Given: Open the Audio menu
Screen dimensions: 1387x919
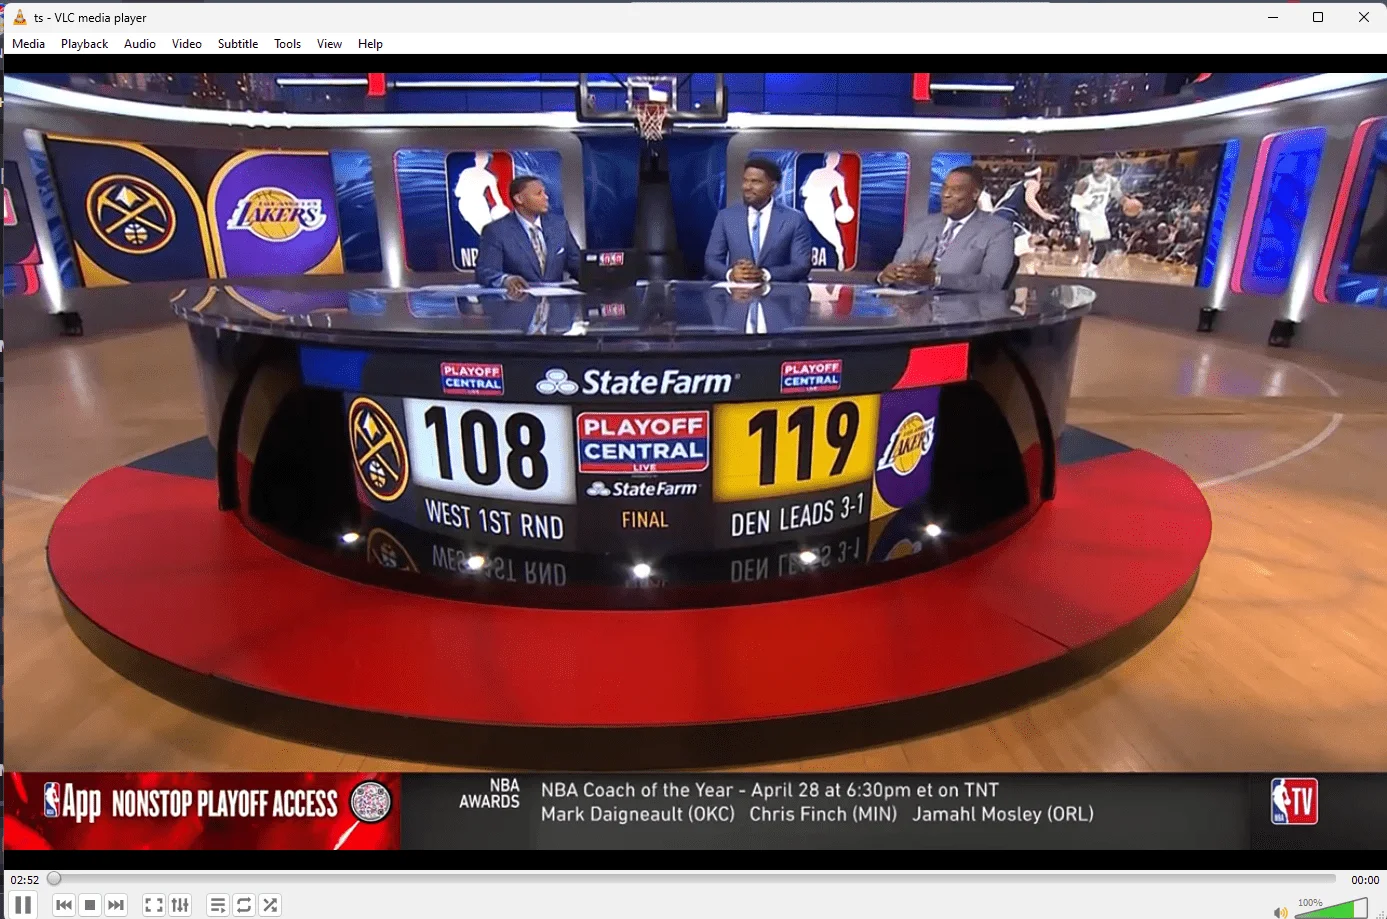Looking at the screenshot, I should pos(140,44).
